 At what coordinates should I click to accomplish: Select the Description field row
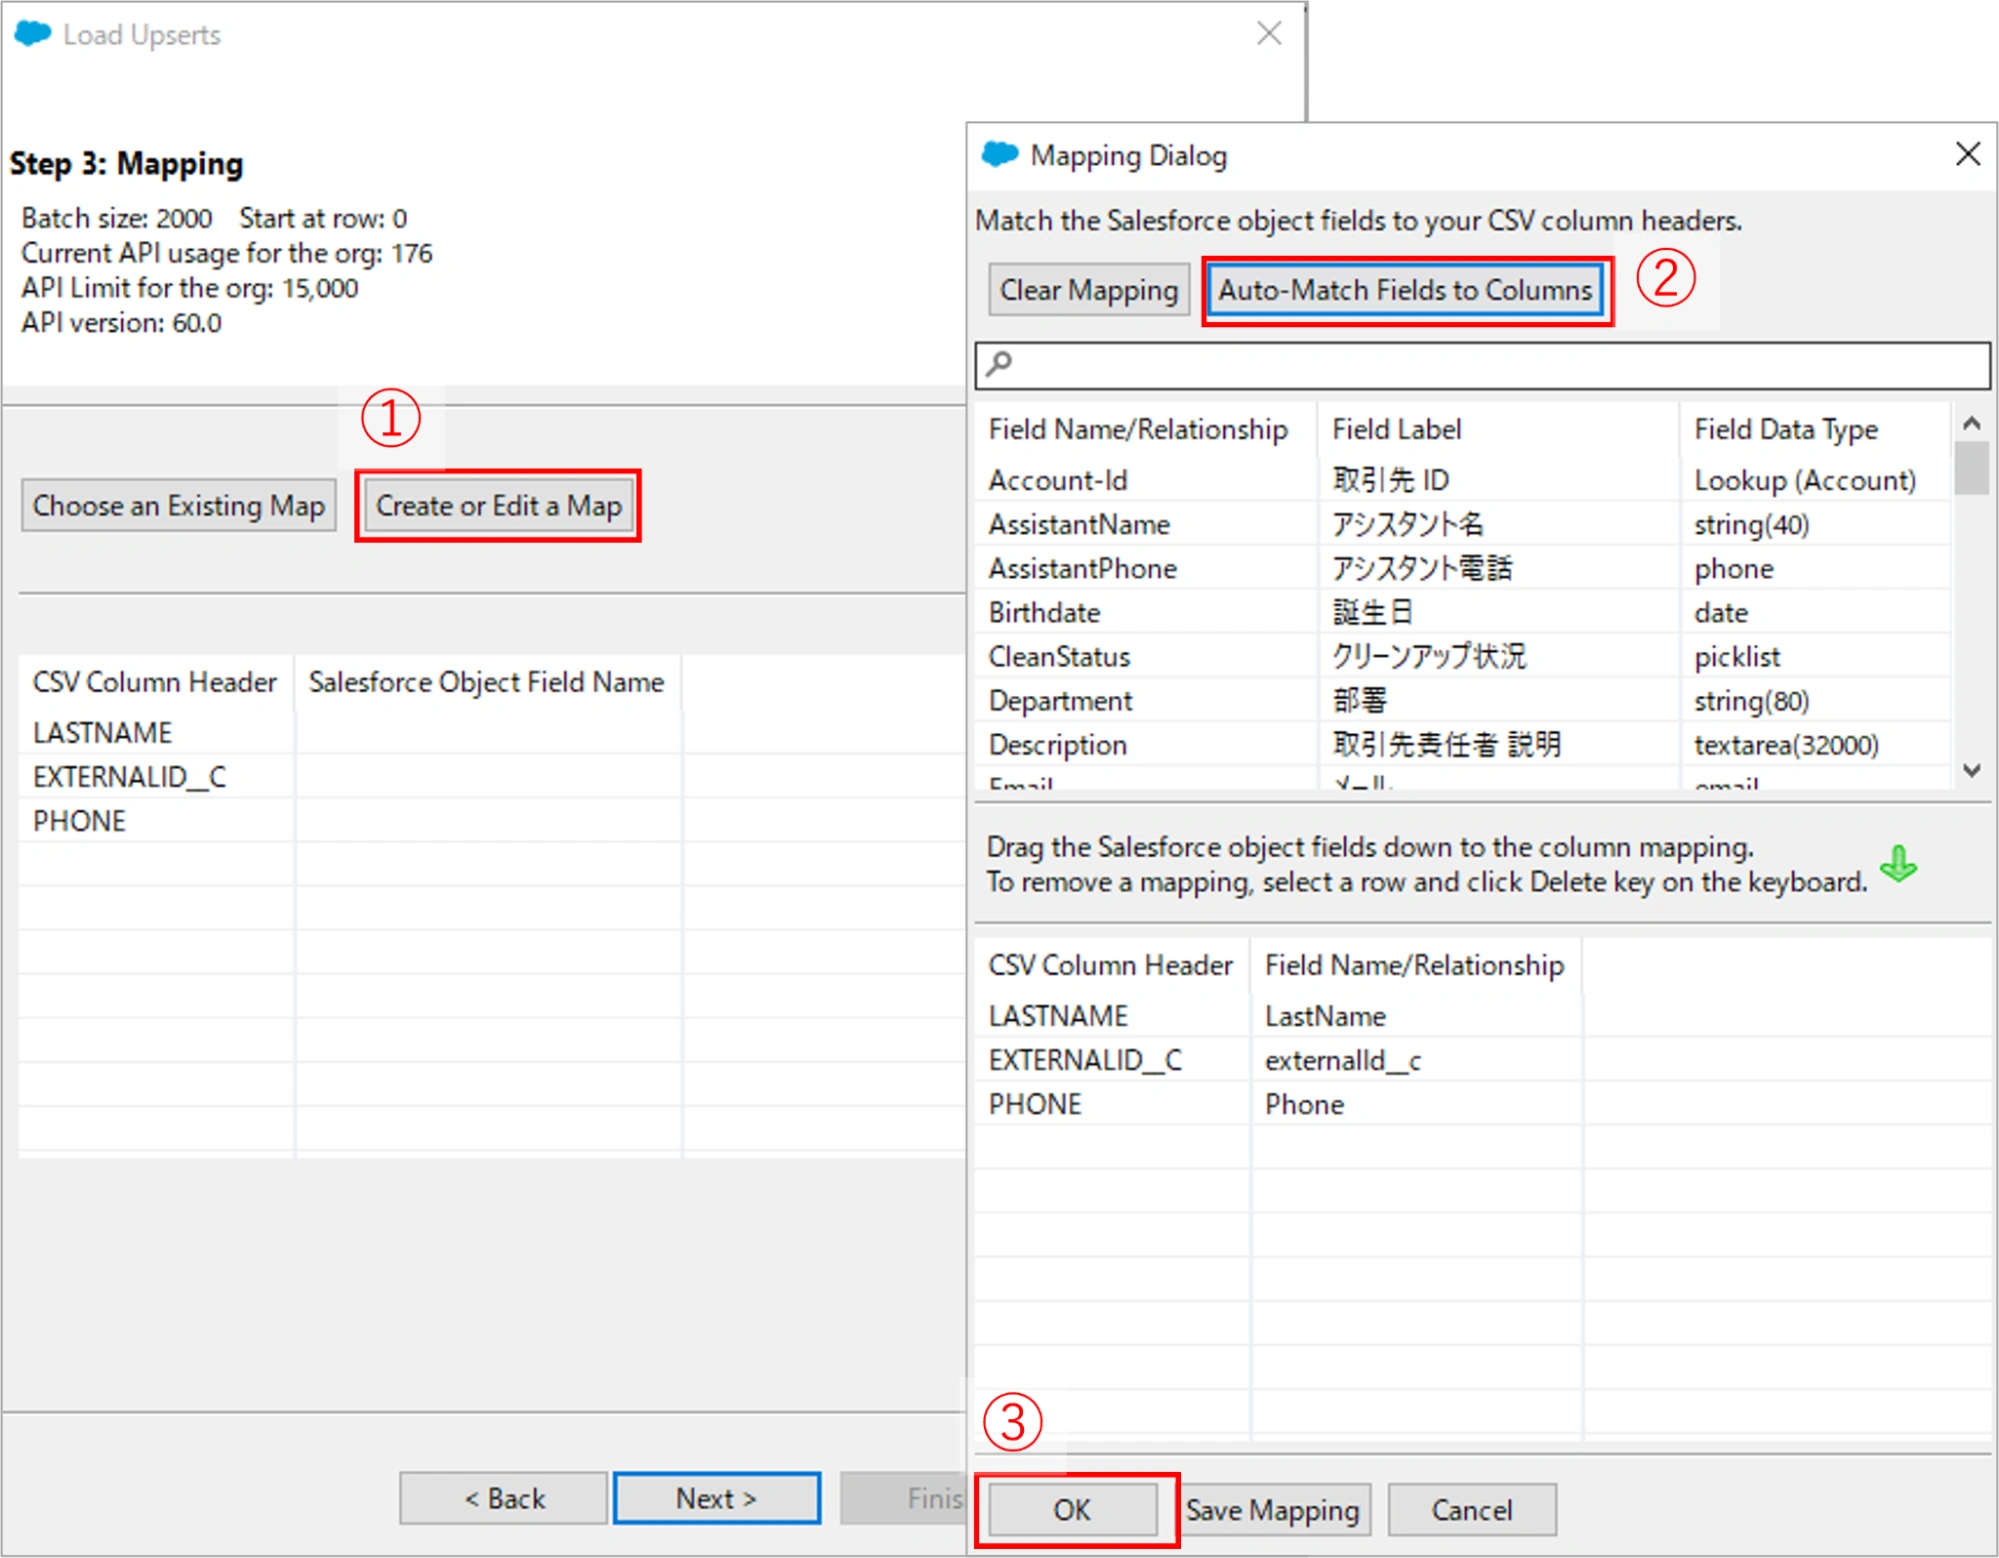(1462, 744)
